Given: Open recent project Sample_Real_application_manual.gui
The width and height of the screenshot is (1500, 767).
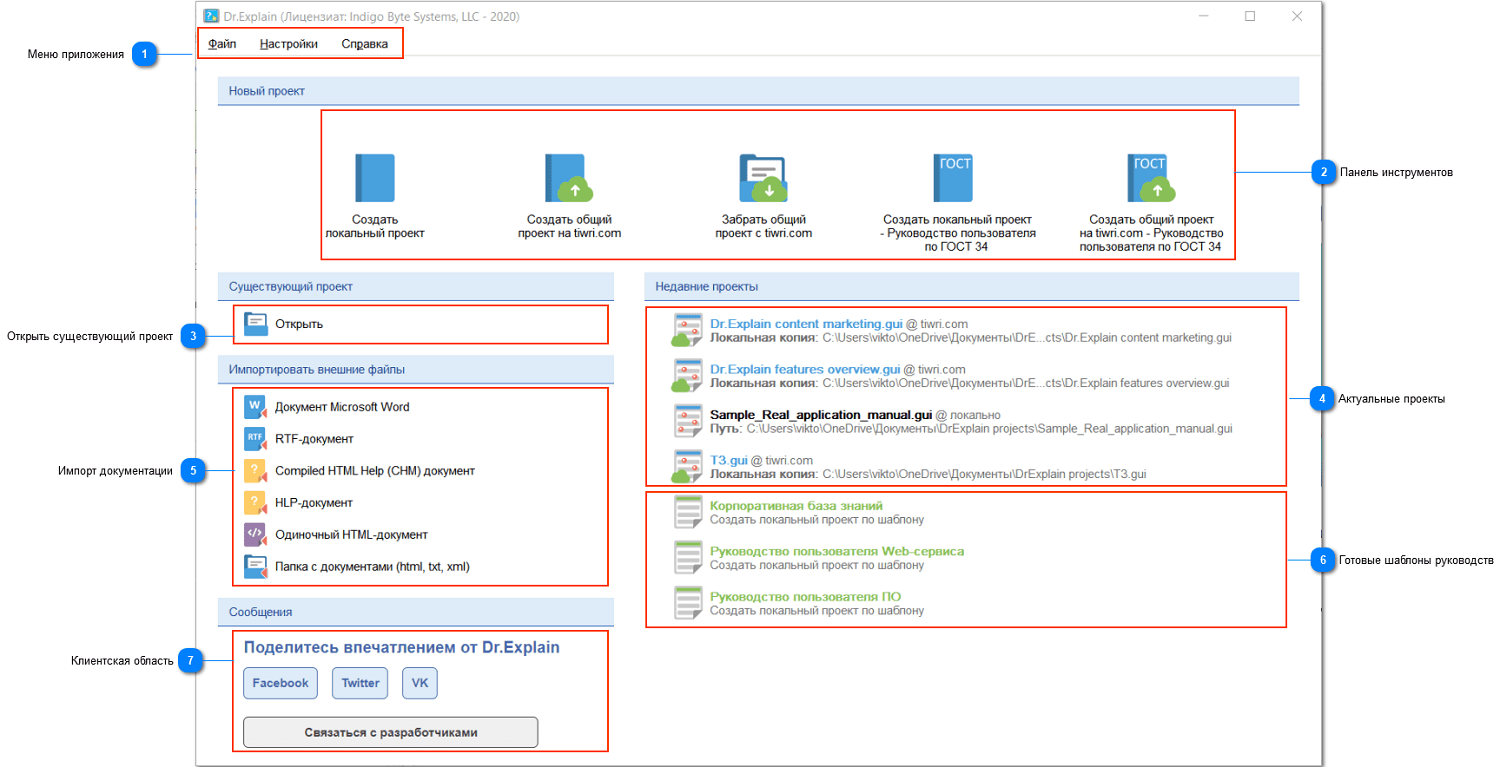Looking at the screenshot, I should point(821,414).
